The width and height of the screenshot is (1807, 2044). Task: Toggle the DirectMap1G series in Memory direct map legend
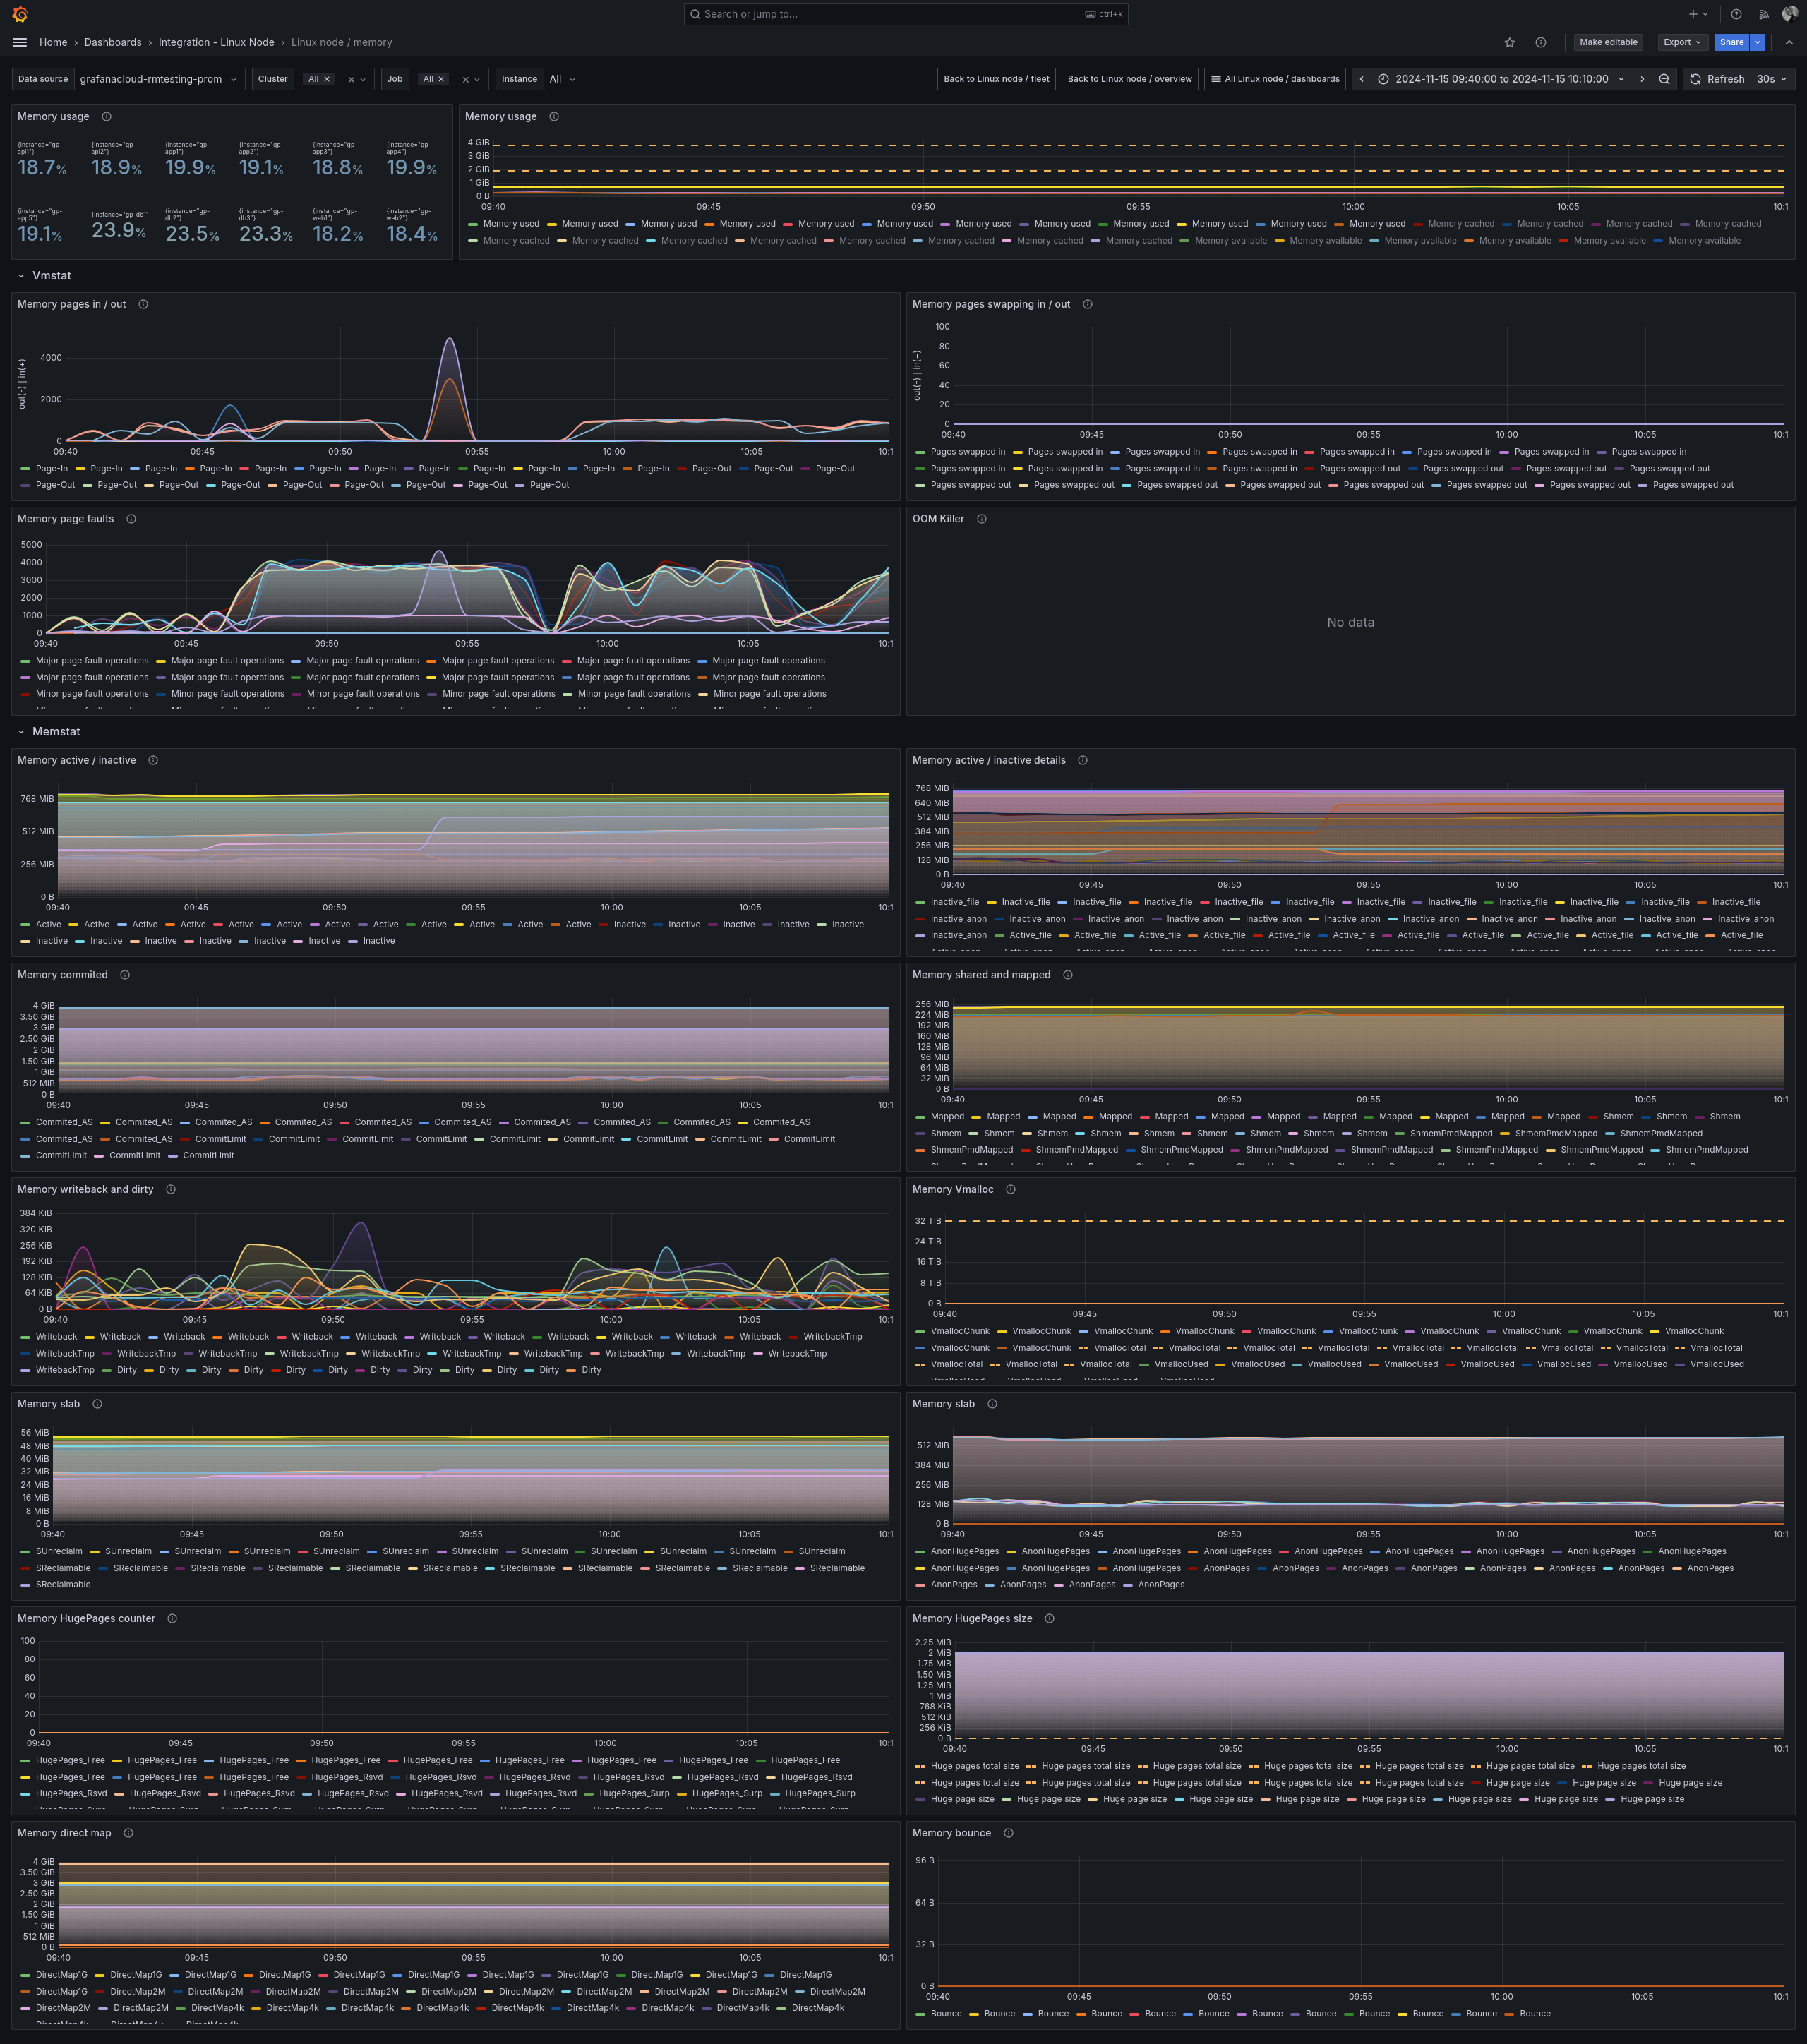click(x=63, y=1974)
